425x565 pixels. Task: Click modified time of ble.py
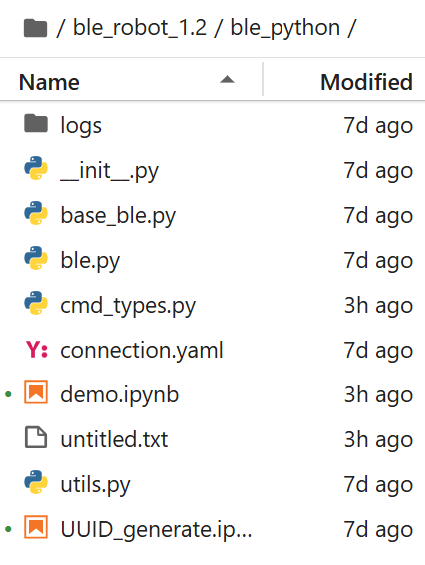point(378,261)
